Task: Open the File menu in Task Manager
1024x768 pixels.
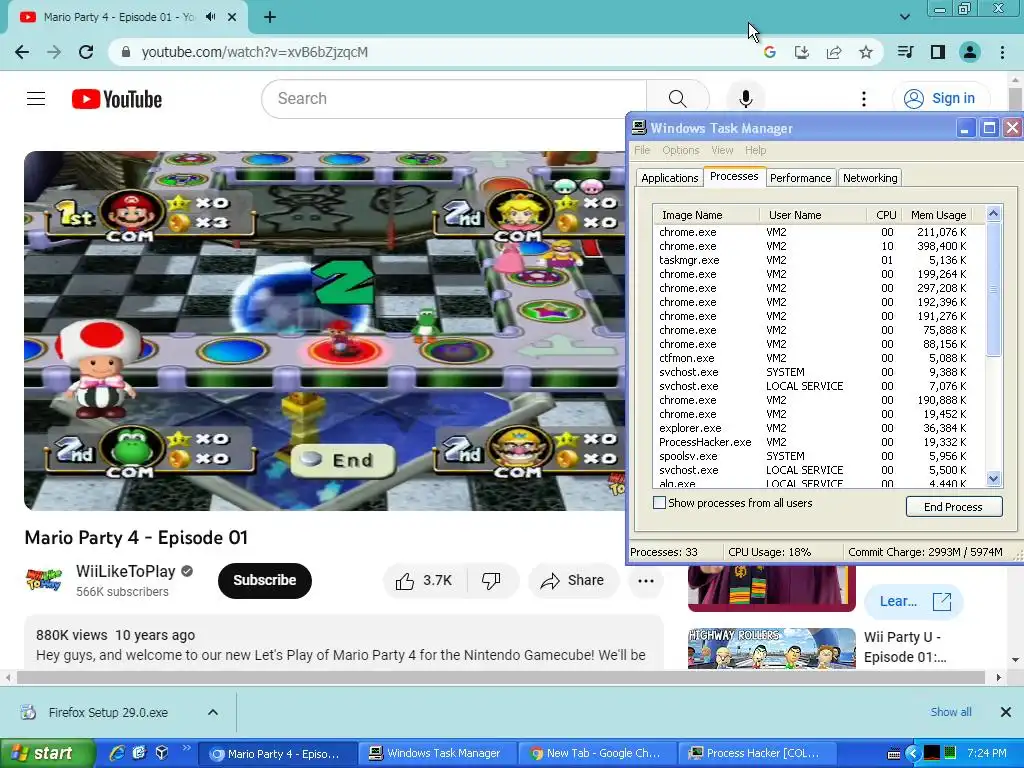Action: pyautogui.click(x=642, y=150)
